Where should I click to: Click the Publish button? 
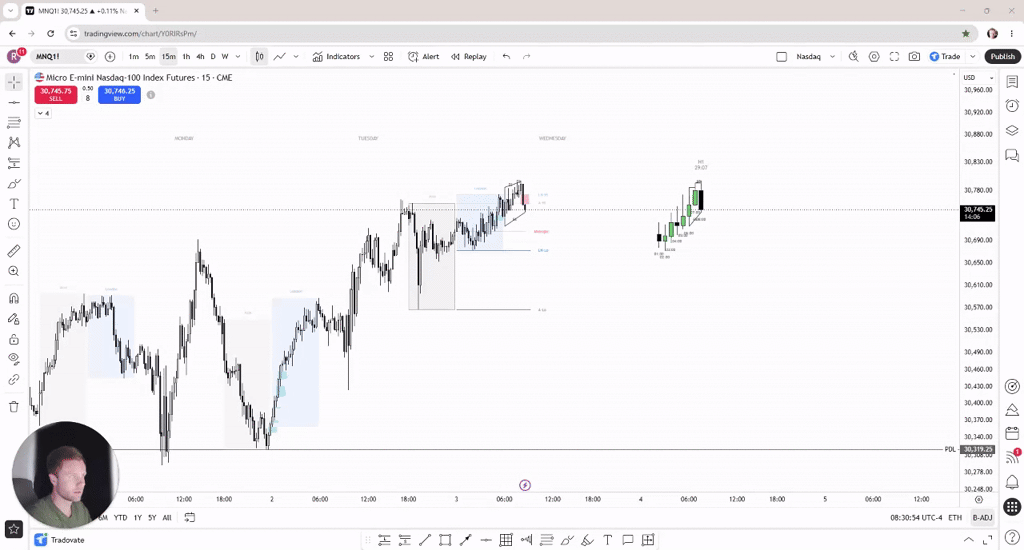[x=1002, y=57]
